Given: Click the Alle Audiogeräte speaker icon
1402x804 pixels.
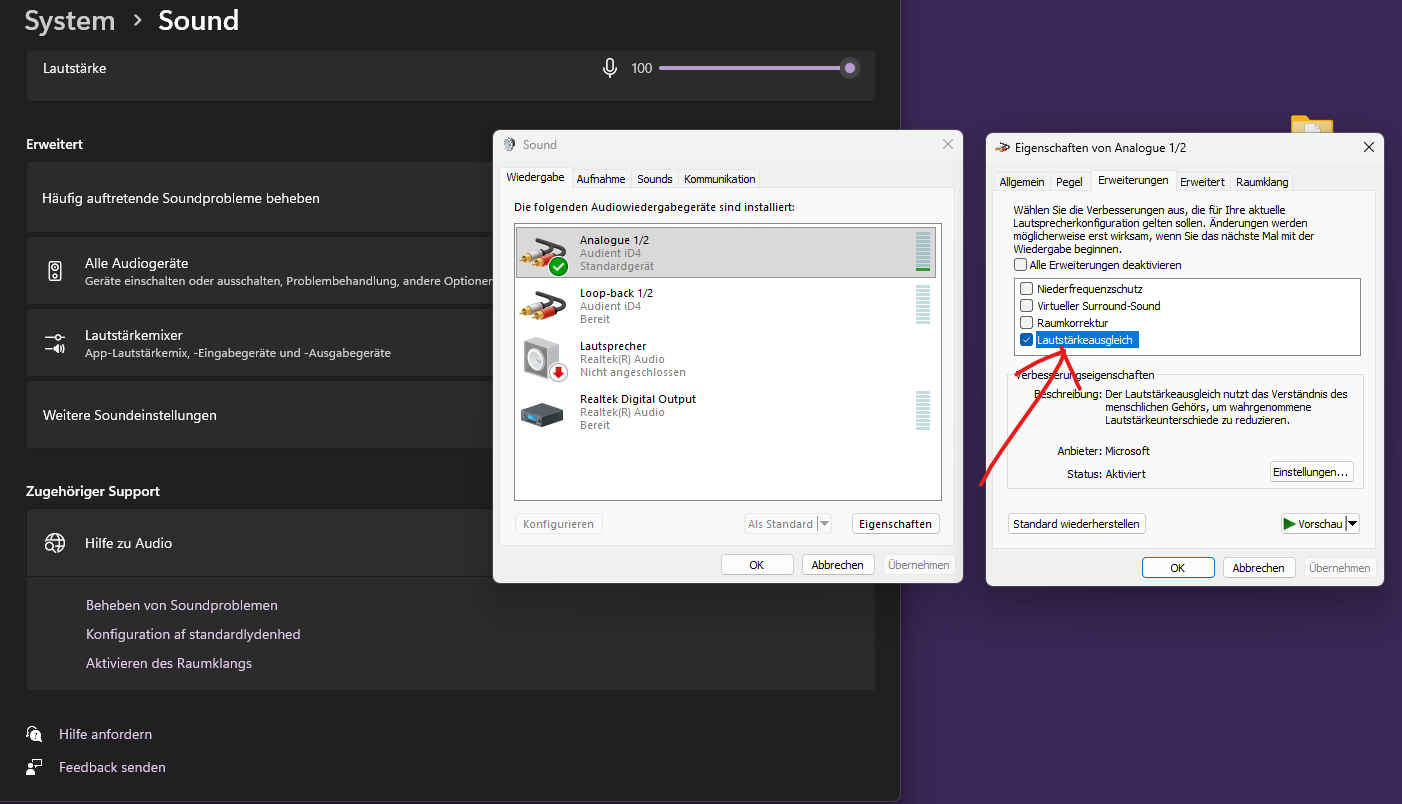Looking at the screenshot, I should point(55,271).
